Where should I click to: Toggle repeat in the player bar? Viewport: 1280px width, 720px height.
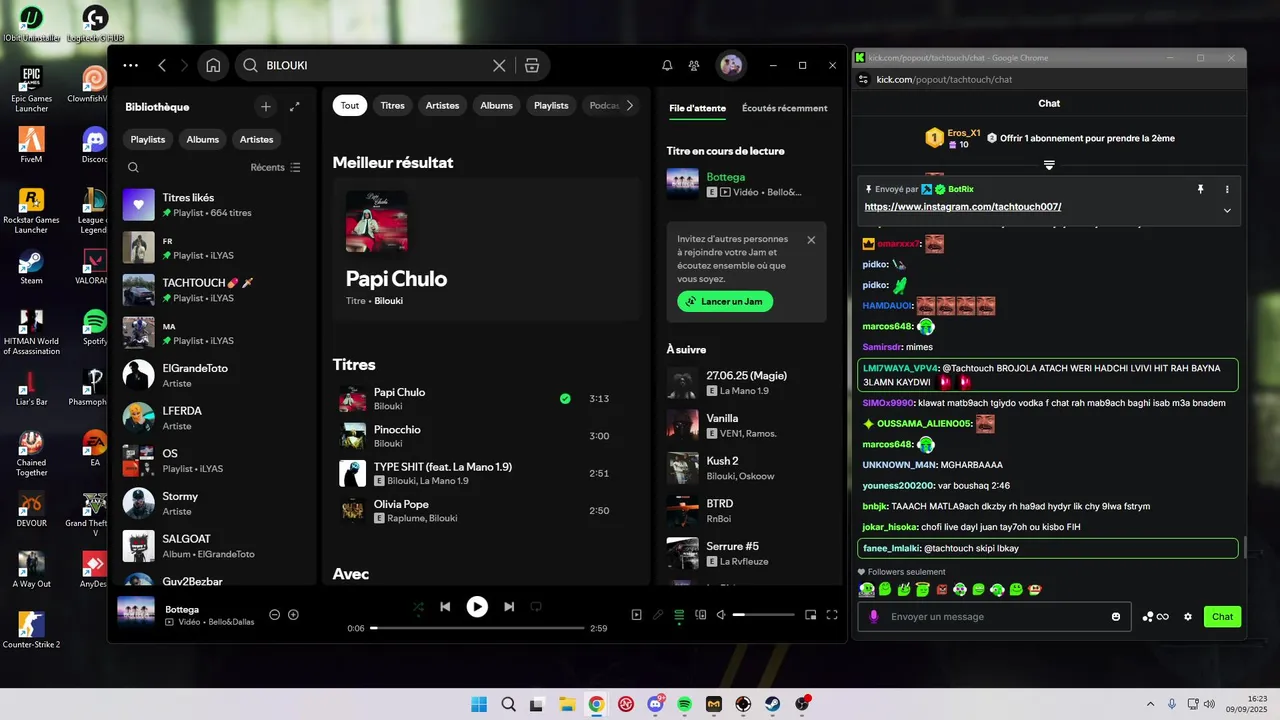coord(536,606)
